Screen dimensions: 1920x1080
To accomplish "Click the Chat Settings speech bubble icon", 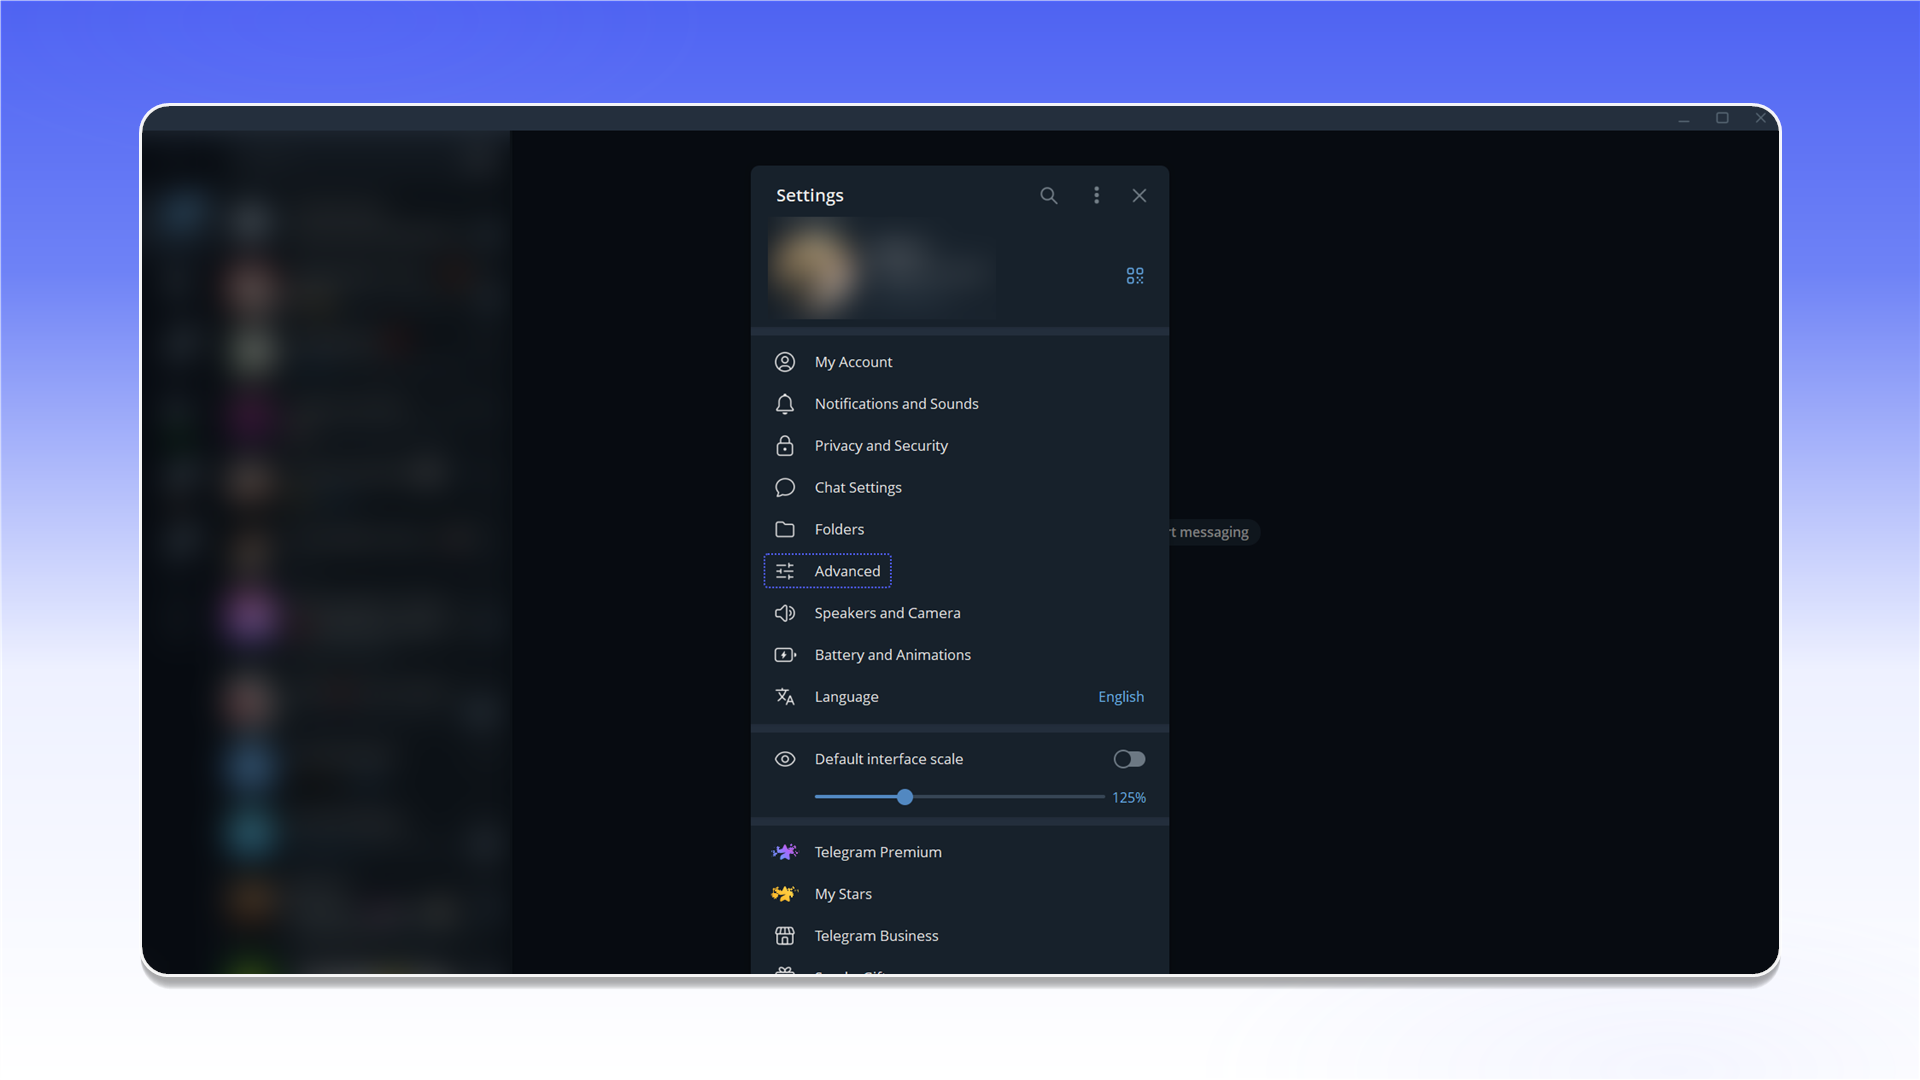I will 785,488.
